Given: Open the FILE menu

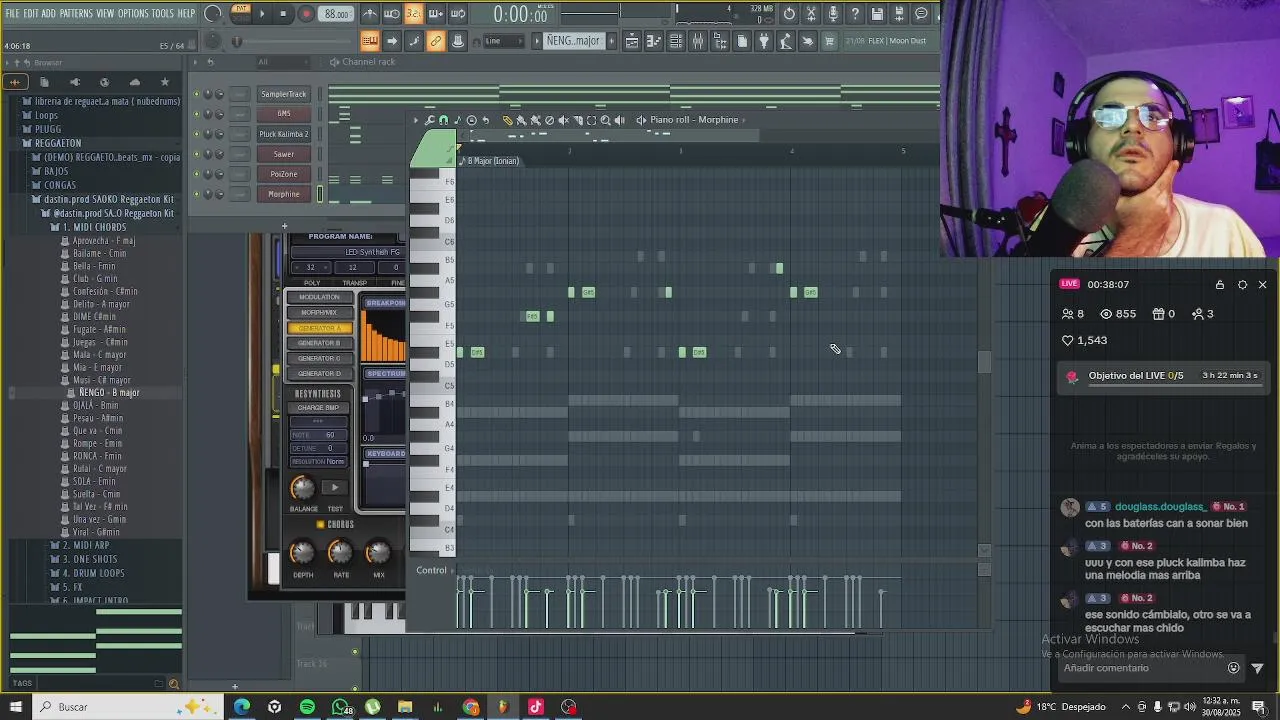Looking at the screenshot, I should tap(12, 14).
